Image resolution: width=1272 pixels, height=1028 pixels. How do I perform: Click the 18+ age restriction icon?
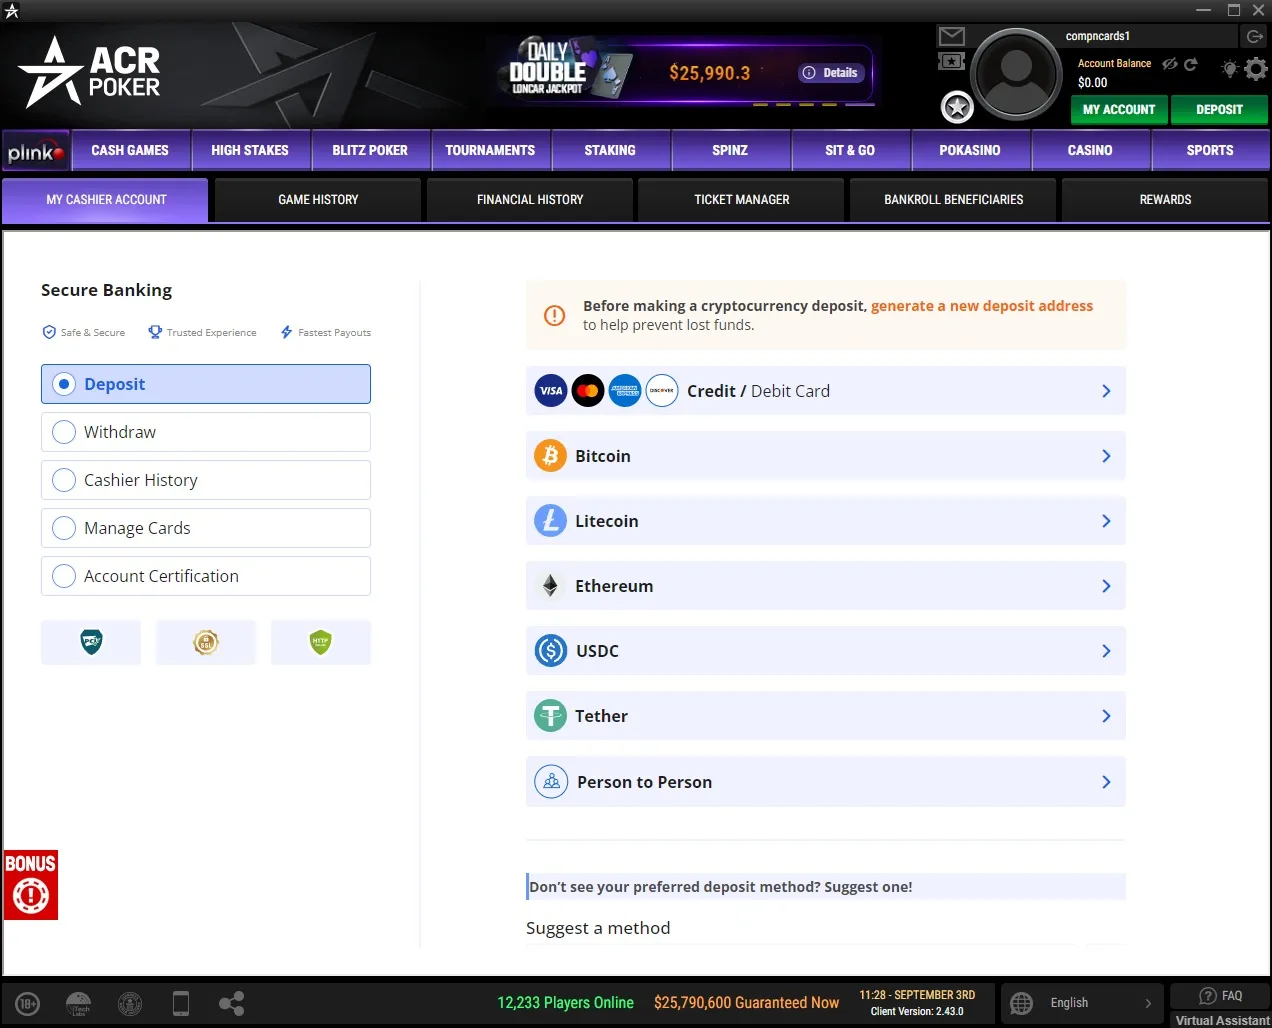[x=27, y=1003]
